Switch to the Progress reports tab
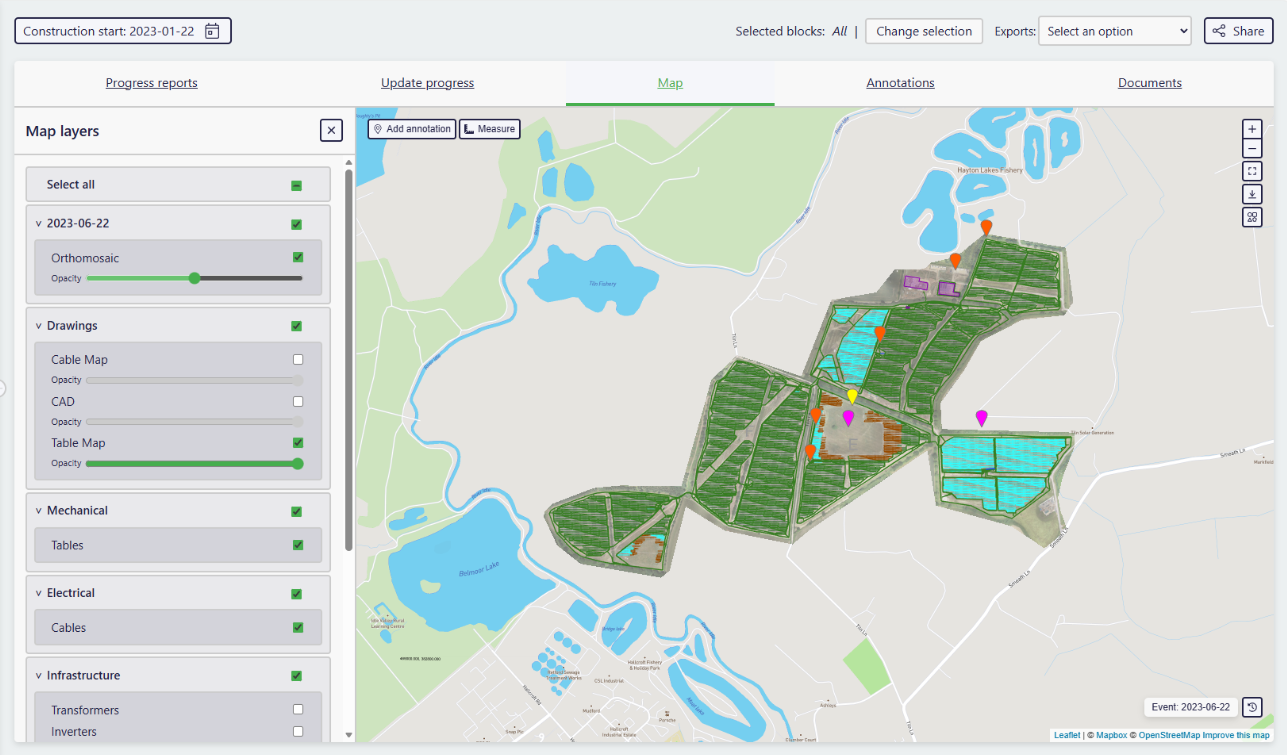1287x755 pixels. pos(152,83)
